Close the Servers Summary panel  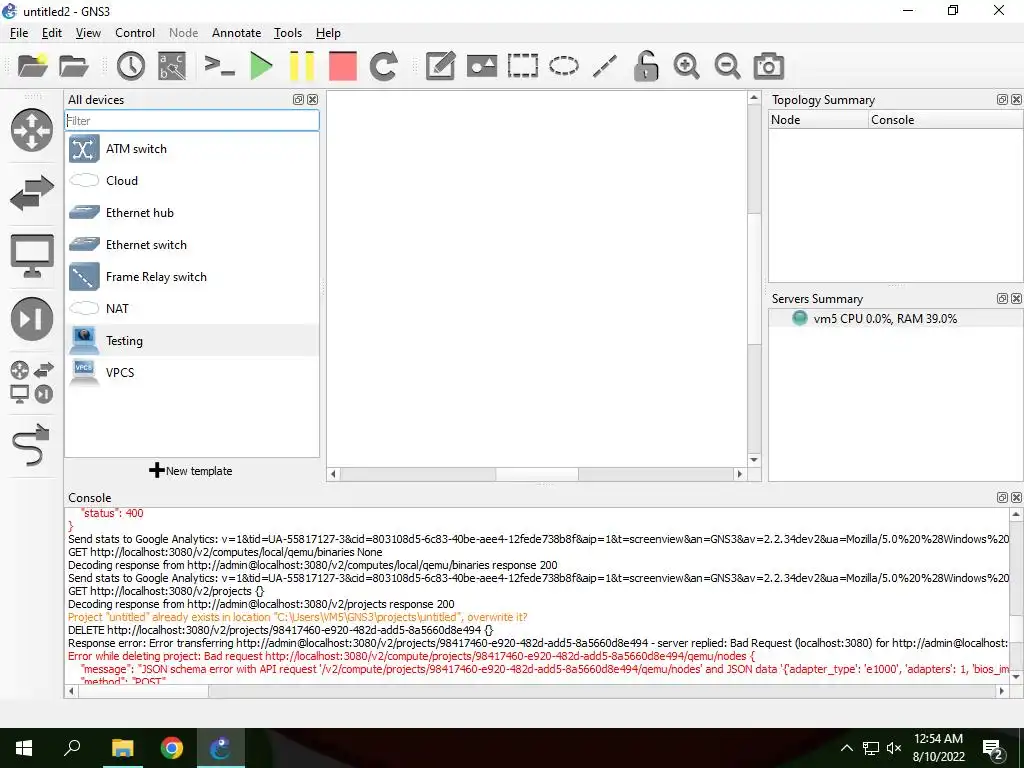click(1017, 298)
